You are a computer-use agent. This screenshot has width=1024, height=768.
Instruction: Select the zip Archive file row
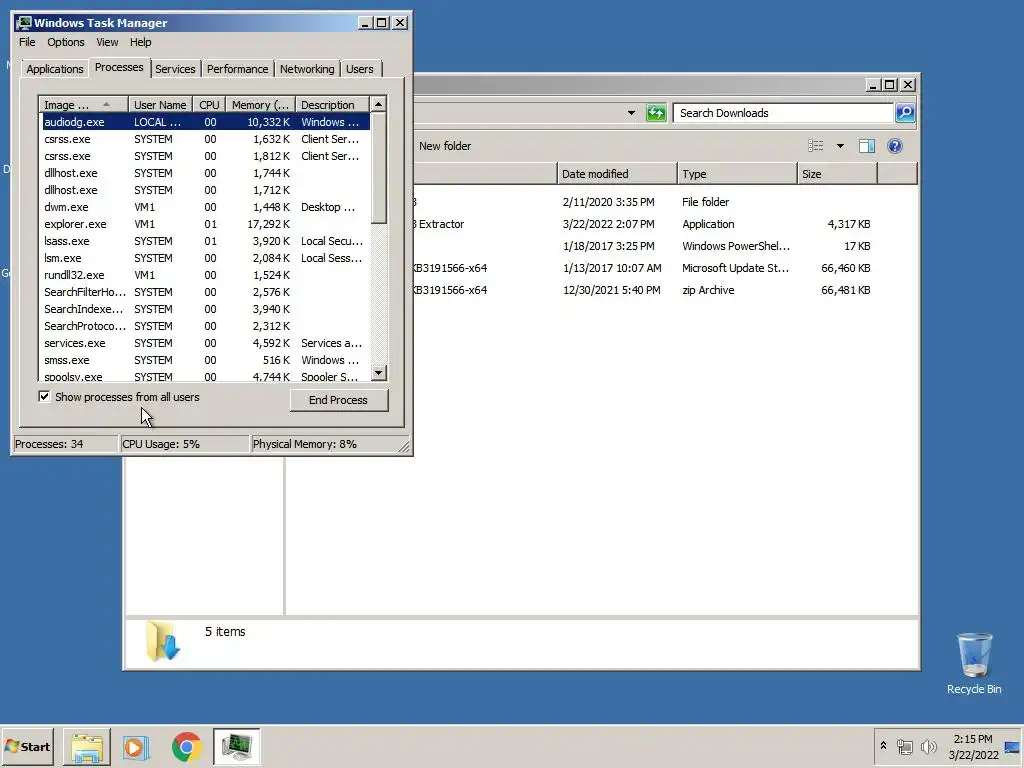click(647, 290)
